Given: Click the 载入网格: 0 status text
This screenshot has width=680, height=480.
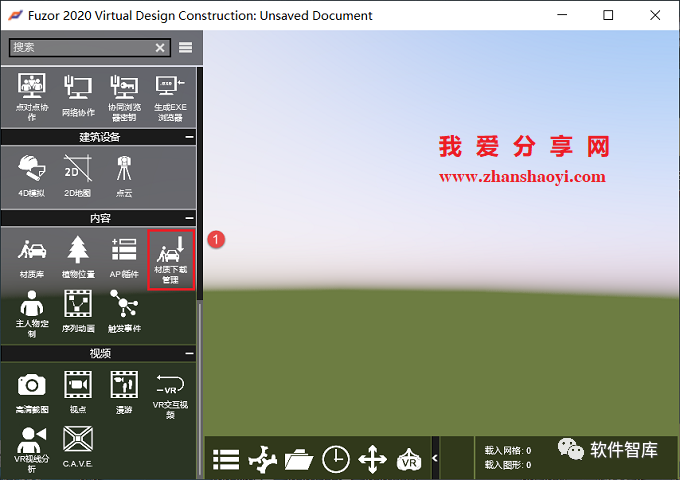Looking at the screenshot, I should 507,451.
